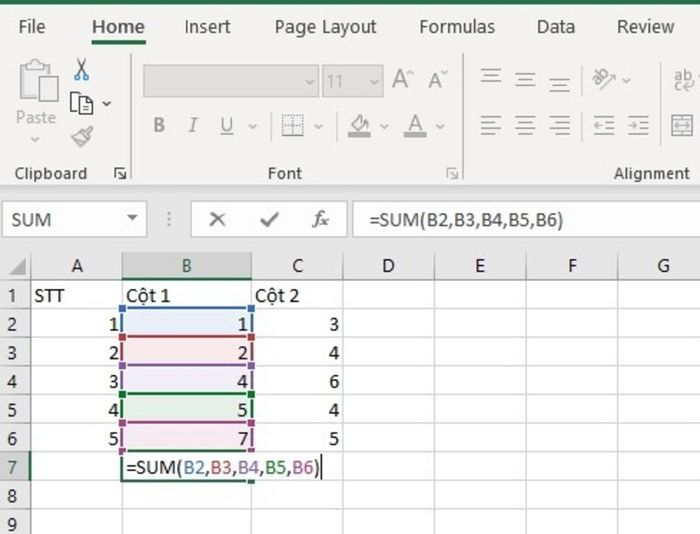Open Font settings dialog launcher
Viewport: 700px width, 534px height.
point(452,173)
